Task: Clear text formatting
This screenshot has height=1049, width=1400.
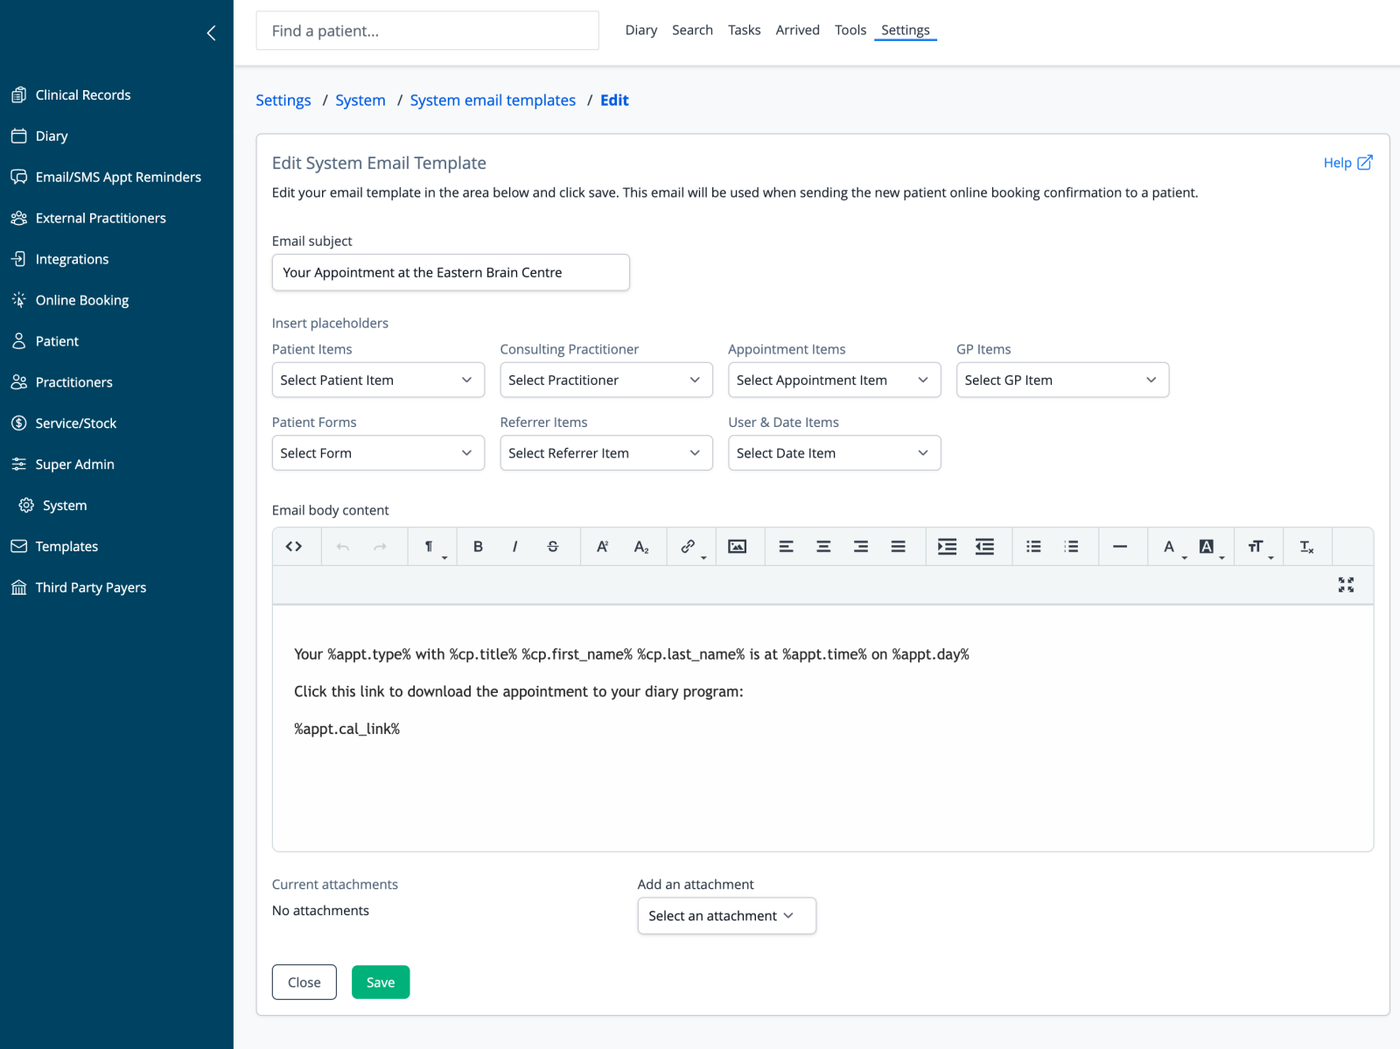Action: pyautogui.click(x=1307, y=547)
